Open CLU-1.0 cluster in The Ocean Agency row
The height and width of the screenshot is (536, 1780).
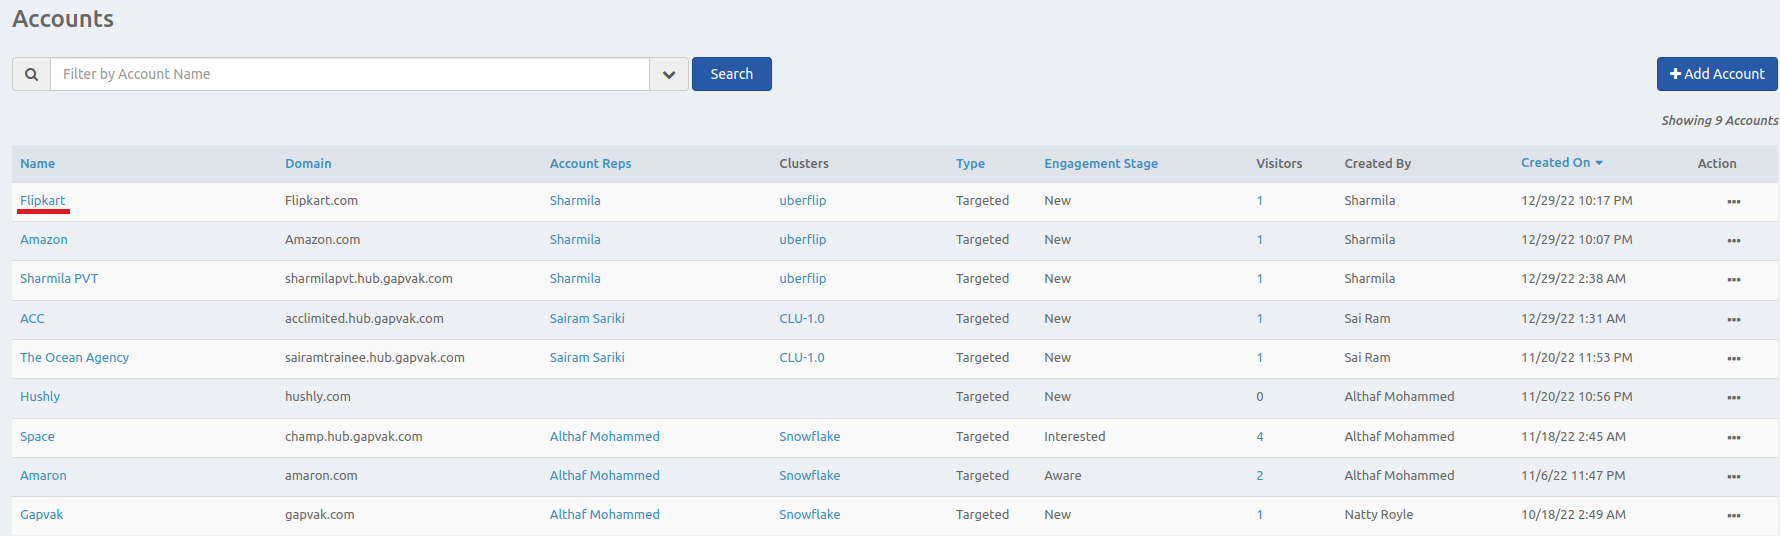[x=802, y=358]
